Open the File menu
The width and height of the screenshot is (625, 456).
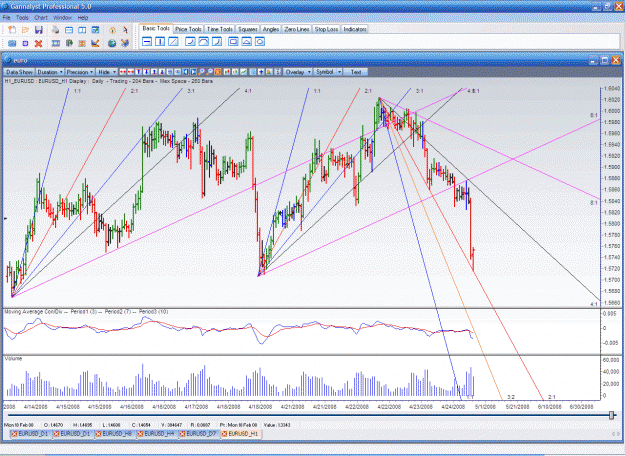(x=6, y=18)
